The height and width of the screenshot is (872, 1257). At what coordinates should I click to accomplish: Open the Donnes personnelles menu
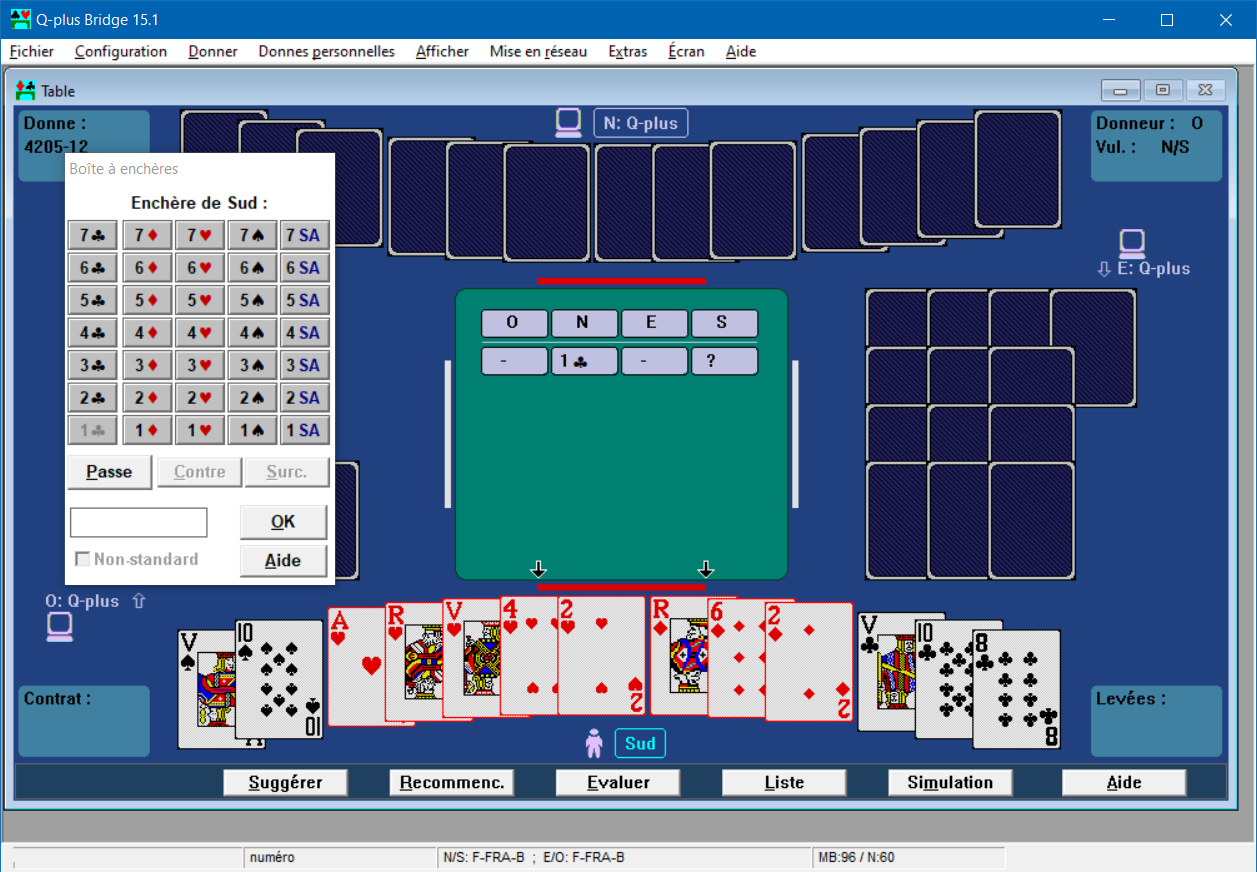point(326,51)
